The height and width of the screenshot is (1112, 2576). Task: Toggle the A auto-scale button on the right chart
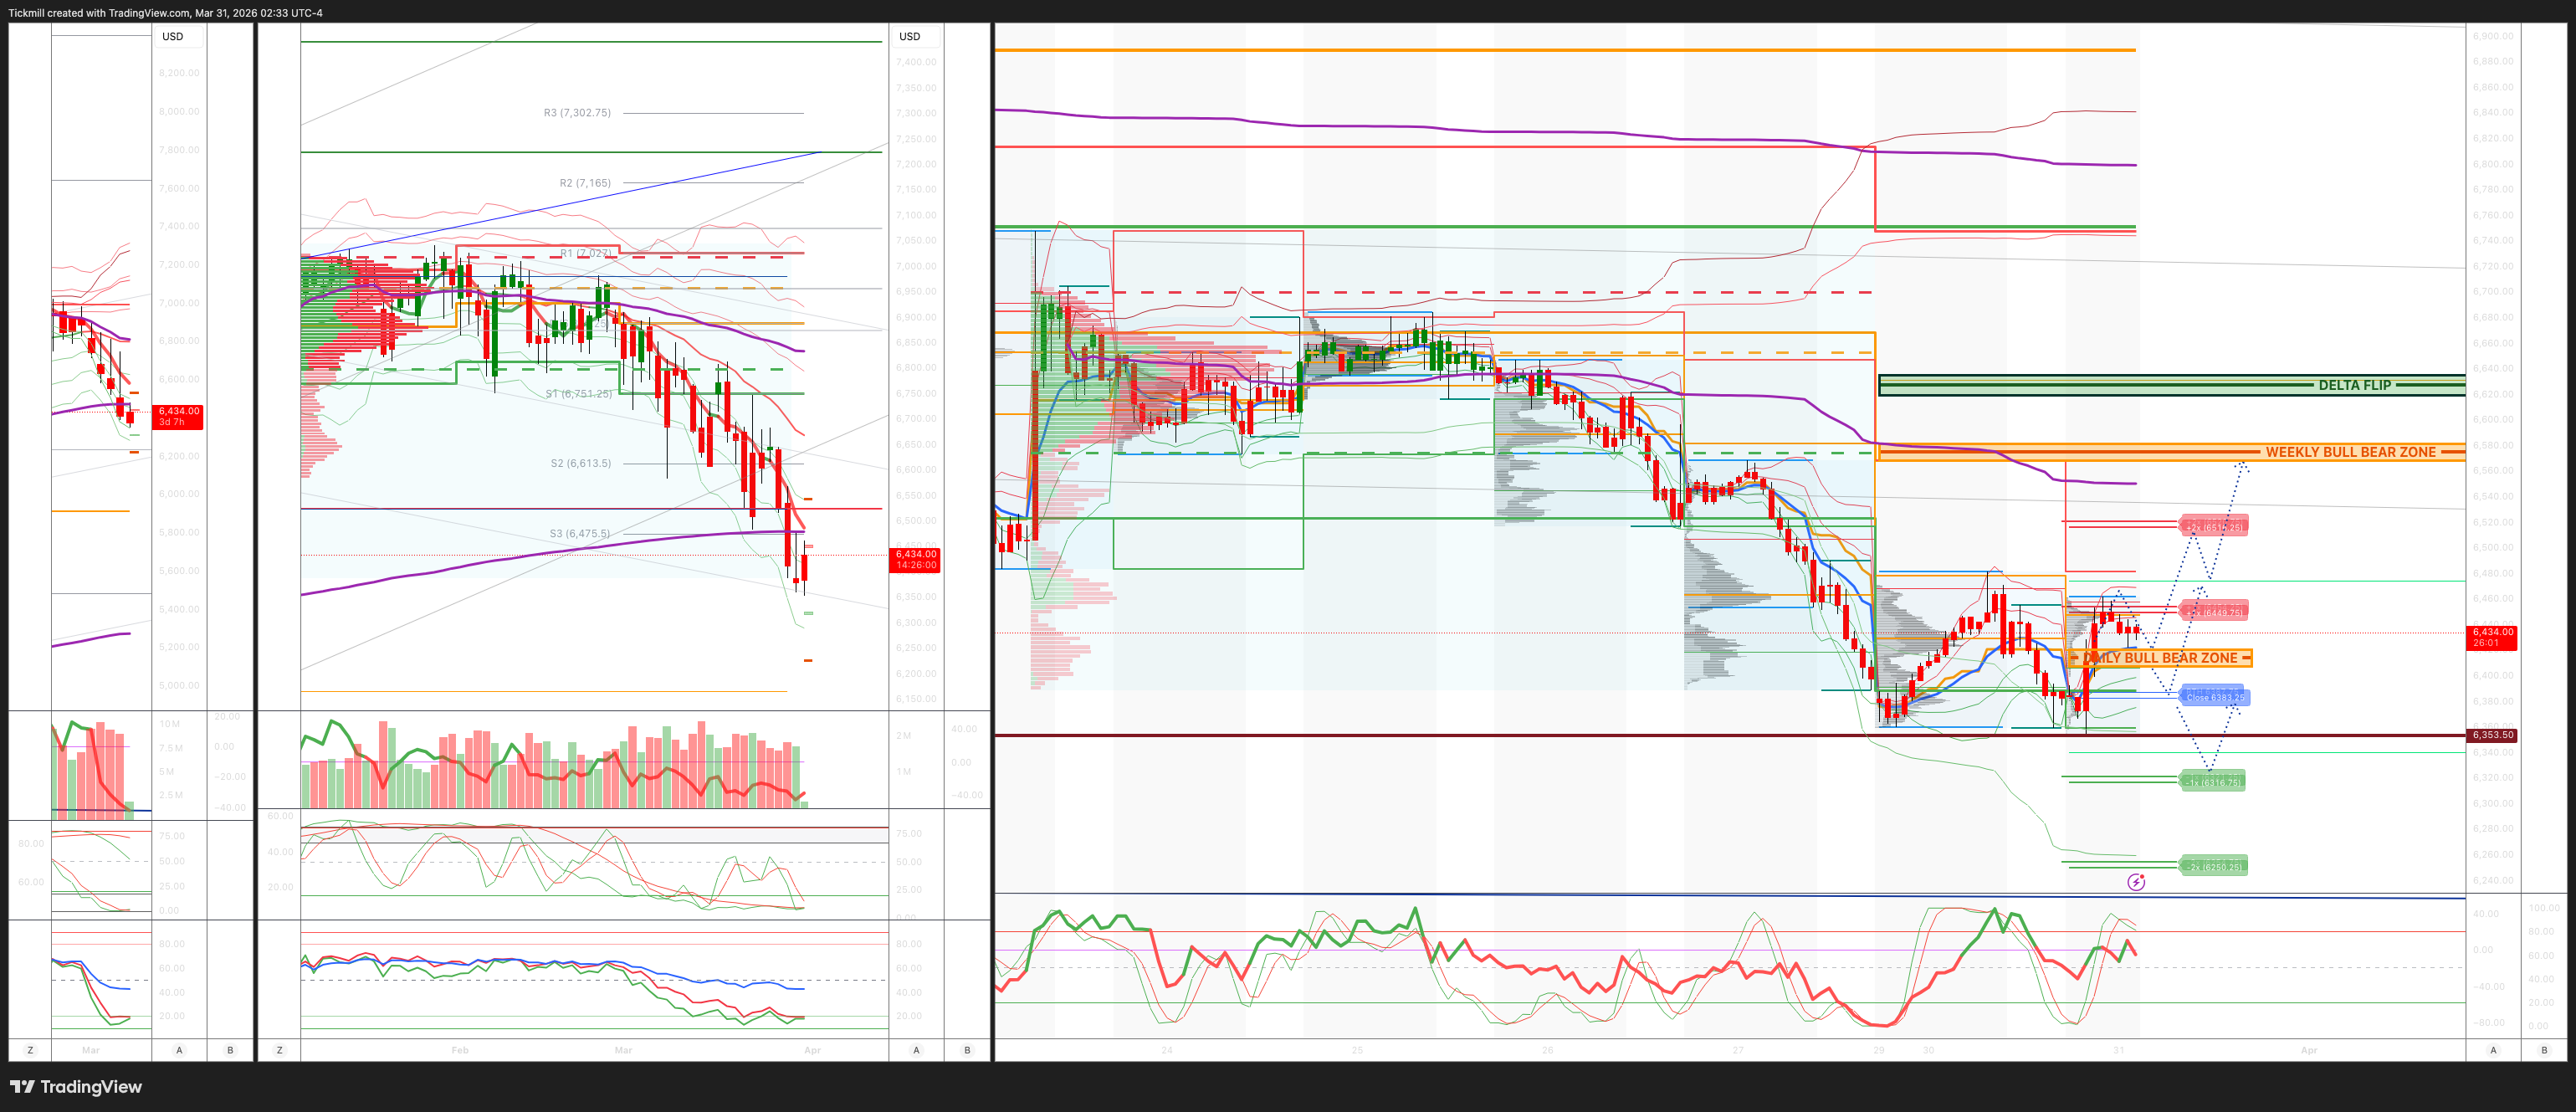[2493, 1050]
